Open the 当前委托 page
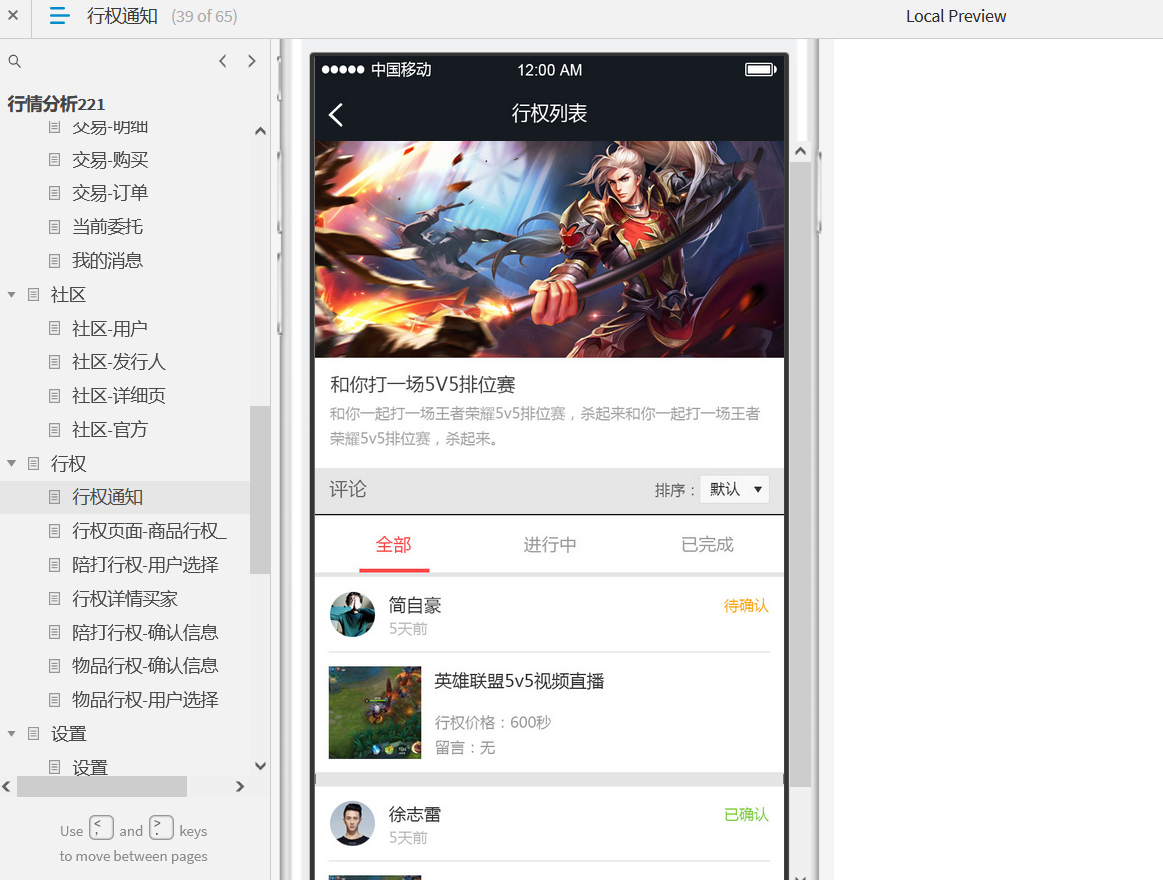Viewport: 1163px width, 880px height. 108,227
